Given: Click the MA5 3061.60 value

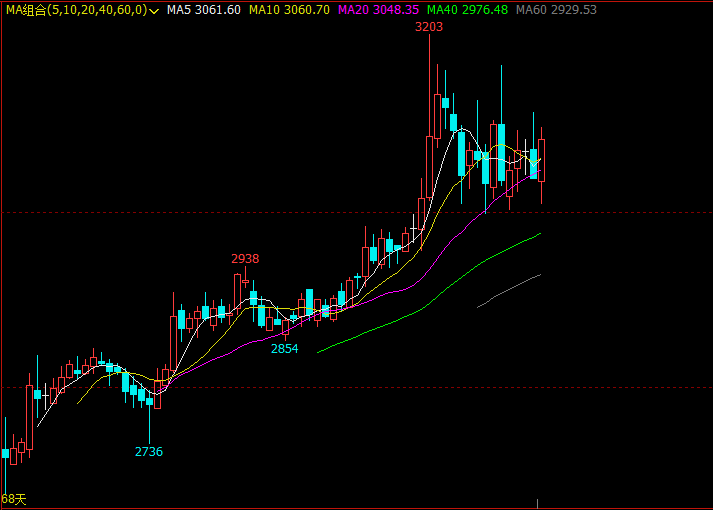Looking at the screenshot, I should point(204,10).
